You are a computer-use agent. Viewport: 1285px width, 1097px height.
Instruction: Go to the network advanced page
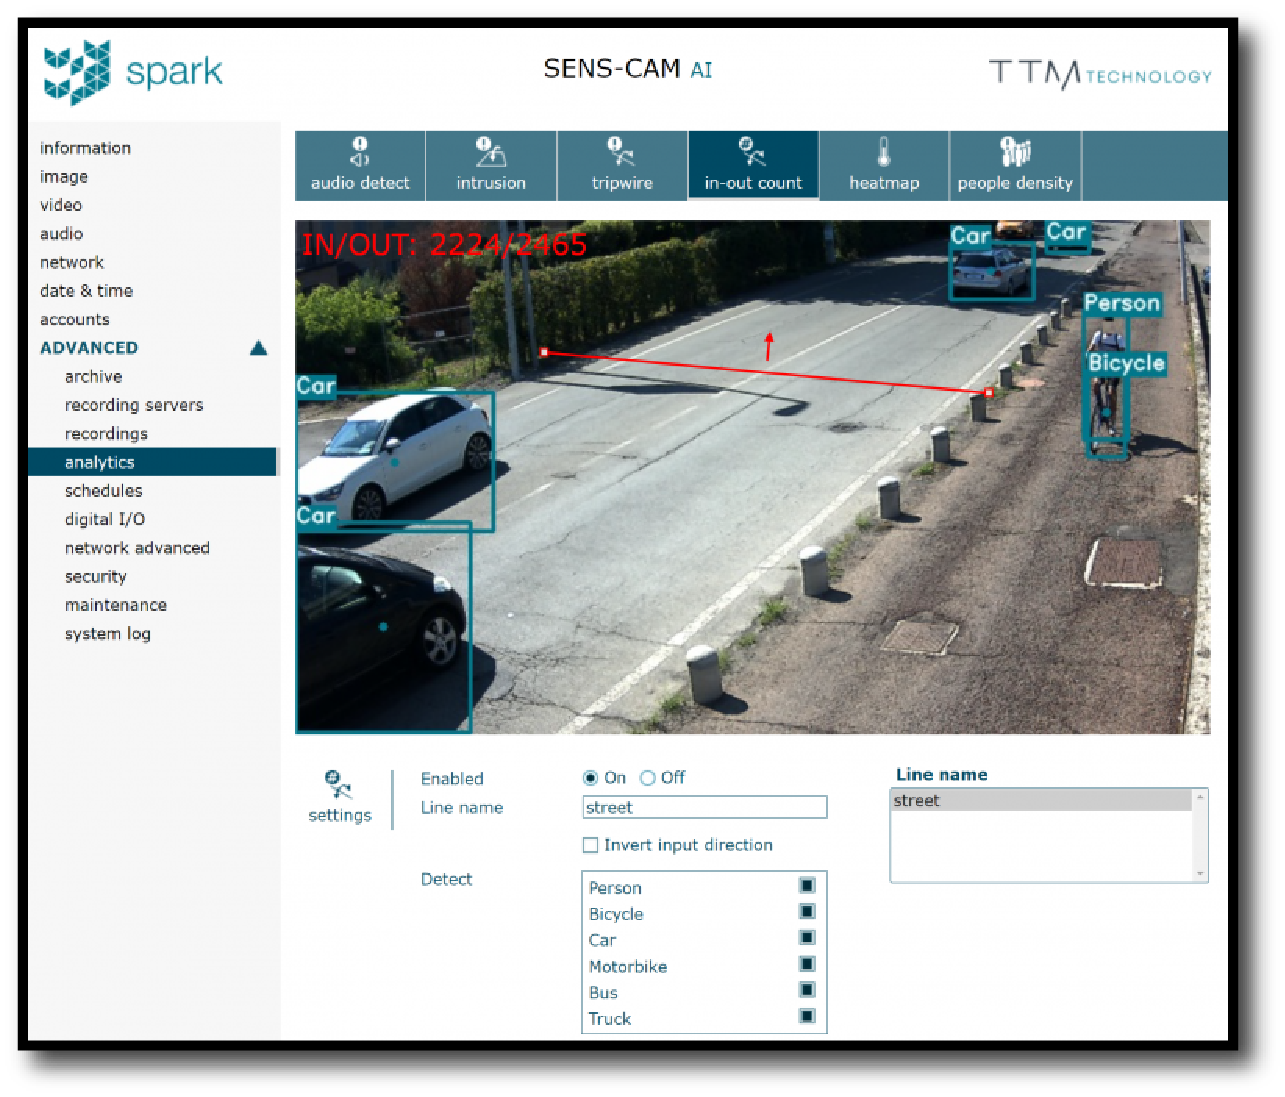[137, 548]
